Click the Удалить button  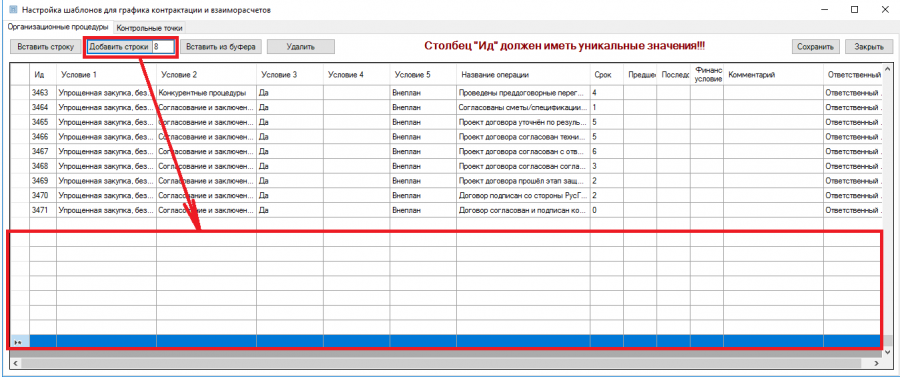click(x=300, y=47)
